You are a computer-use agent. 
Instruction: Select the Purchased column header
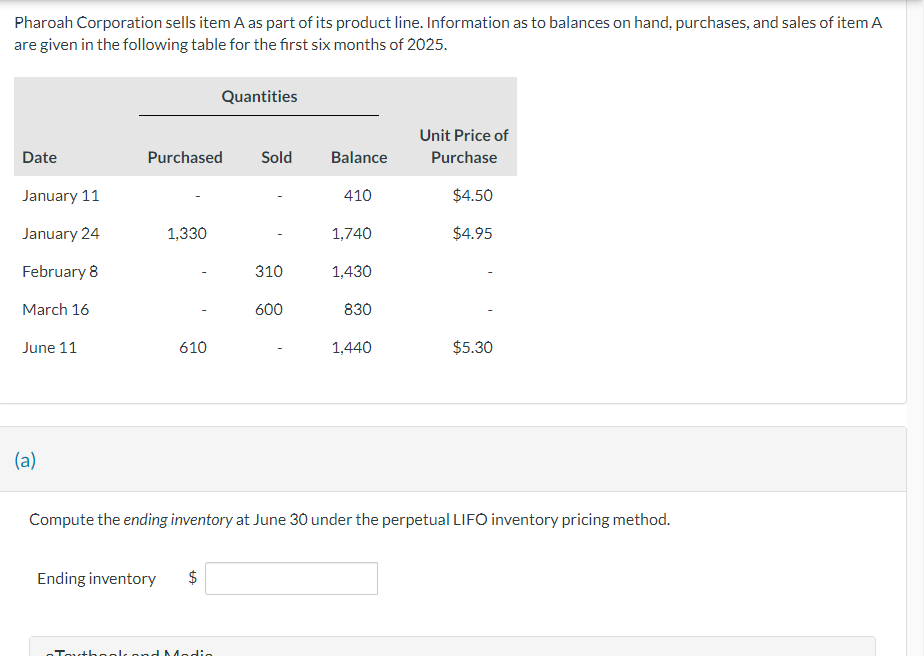185,157
